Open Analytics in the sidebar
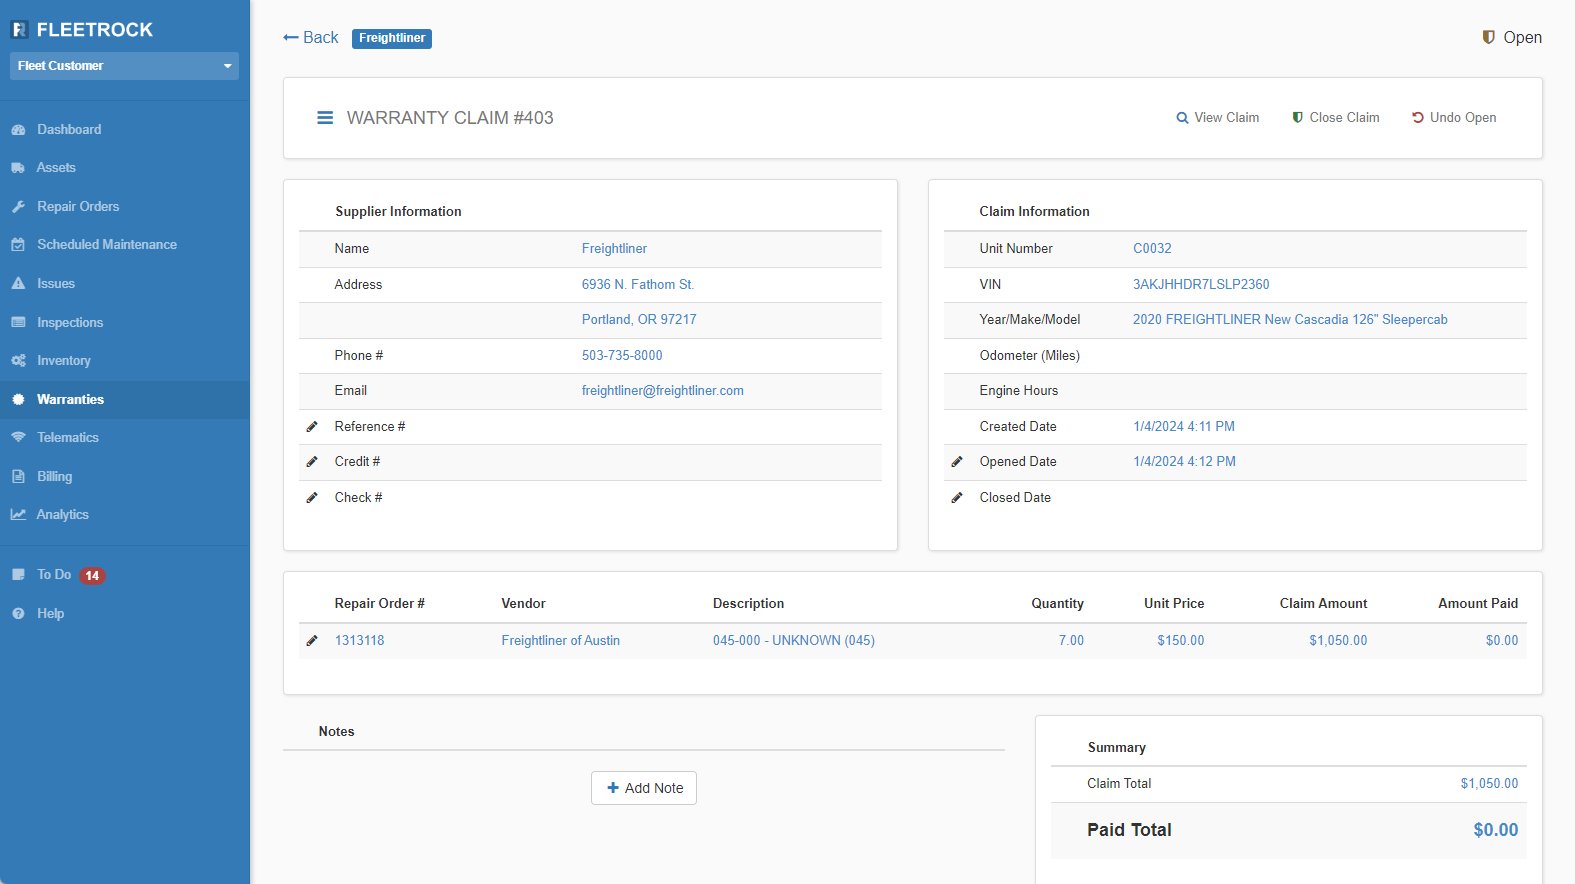The height and width of the screenshot is (884, 1575). pos(63,515)
